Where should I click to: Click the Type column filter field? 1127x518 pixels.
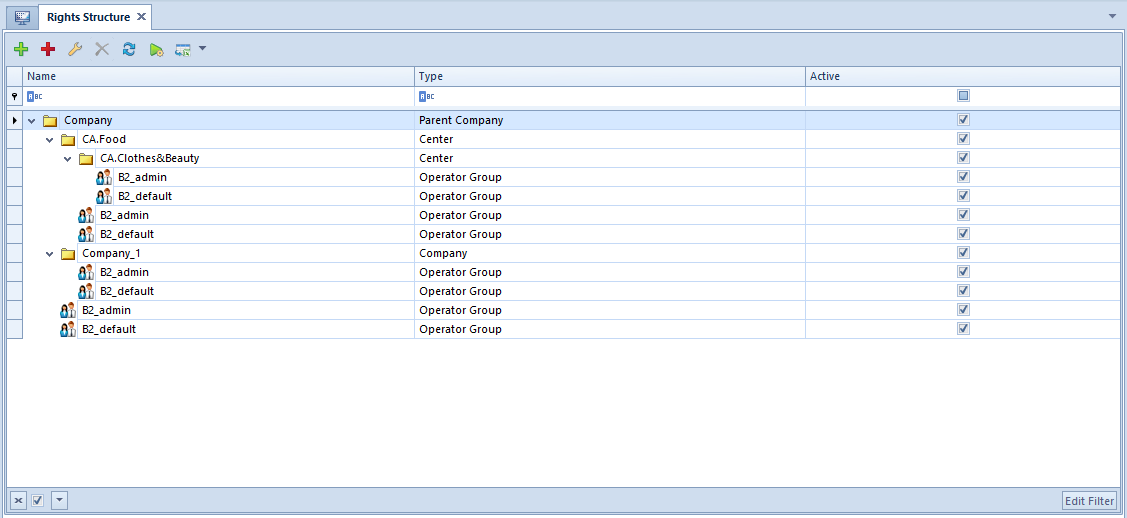click(x=610, y=96)
